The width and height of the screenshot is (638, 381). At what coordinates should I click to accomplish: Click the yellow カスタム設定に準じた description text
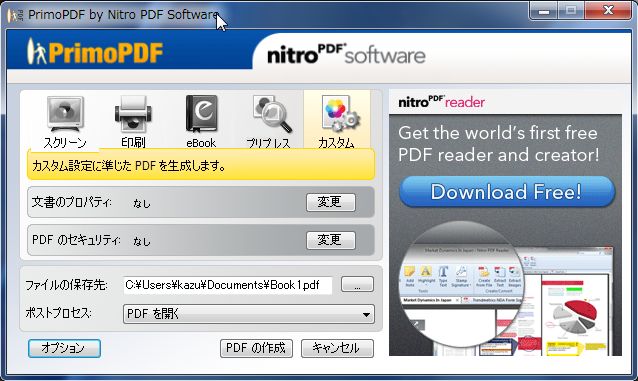(129, 166)
